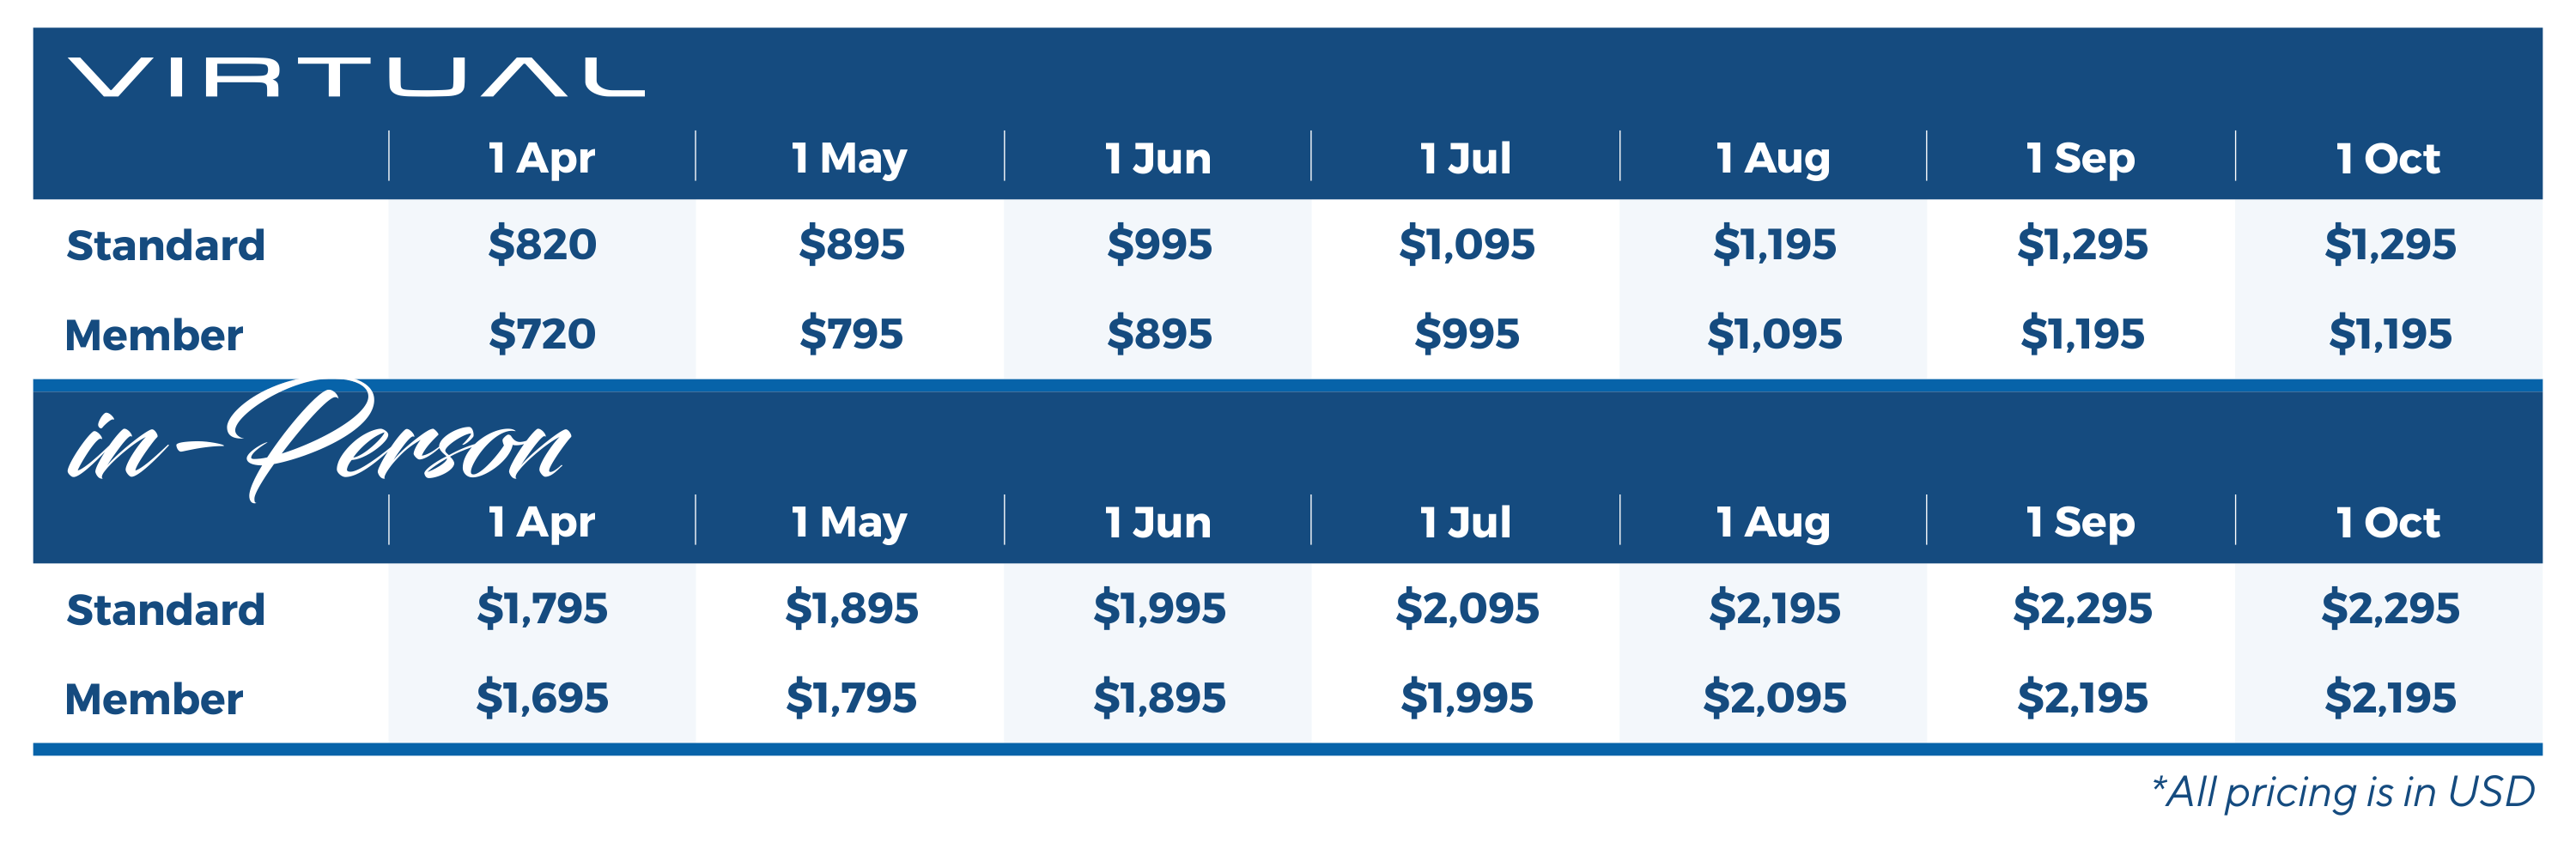
Task: Select the Virtual 1 Jul column header
Action: [1465, 158]
